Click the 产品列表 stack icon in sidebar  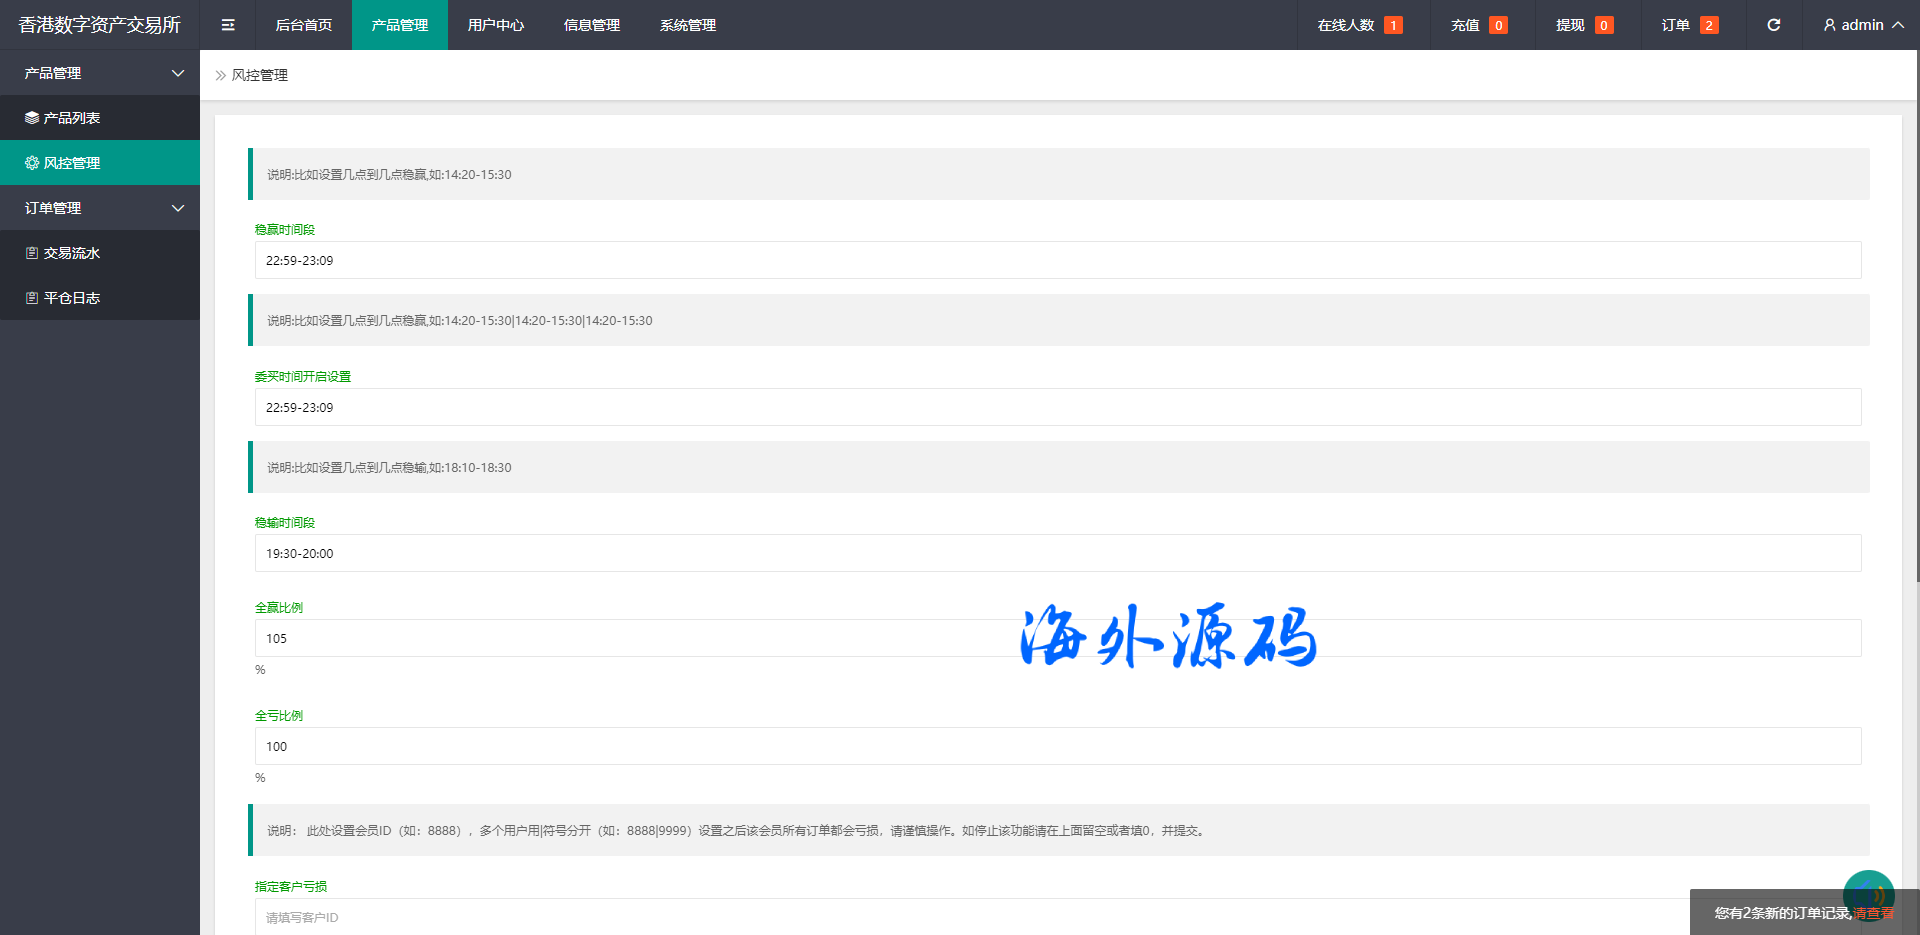(x=32, y=118)
